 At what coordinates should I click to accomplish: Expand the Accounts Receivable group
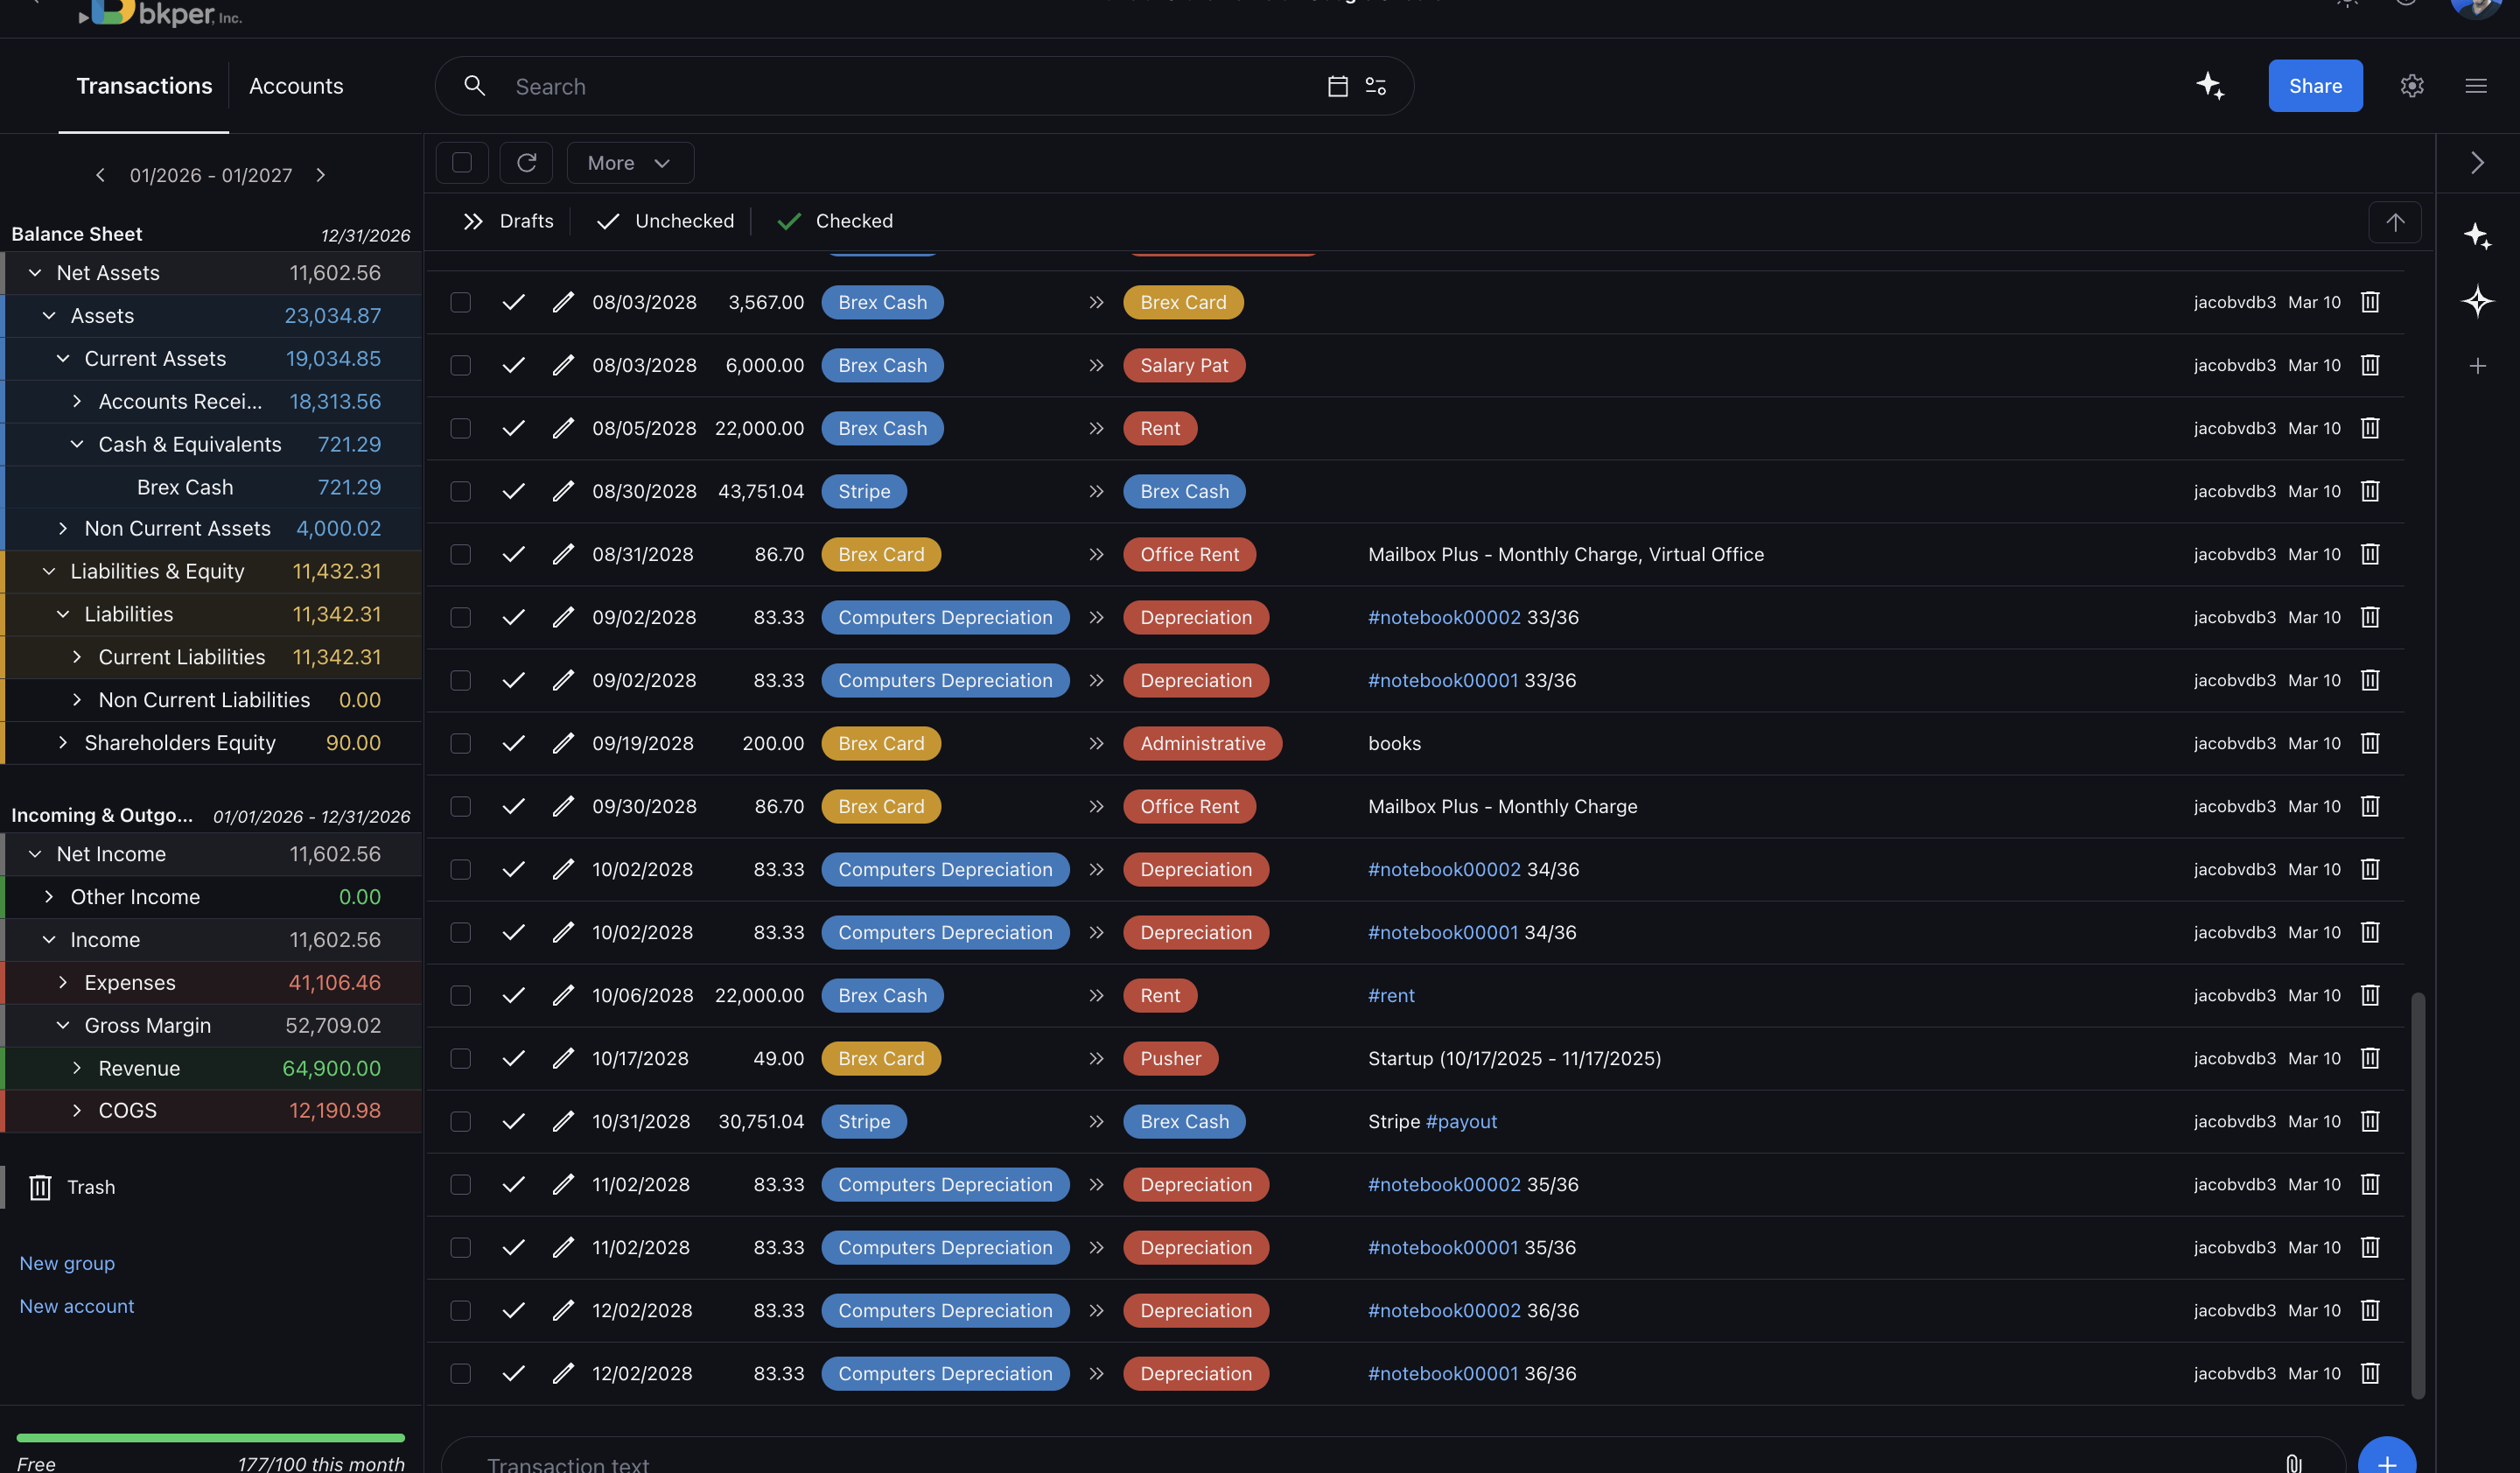[x=77, y=401]
